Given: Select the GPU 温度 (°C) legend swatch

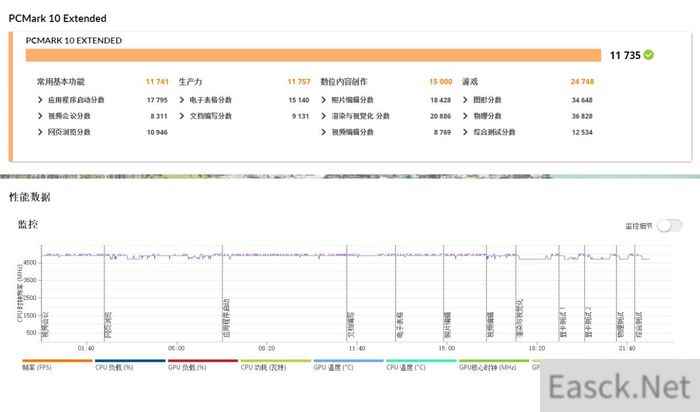Looking at the screenshot, I should point(348,361).
